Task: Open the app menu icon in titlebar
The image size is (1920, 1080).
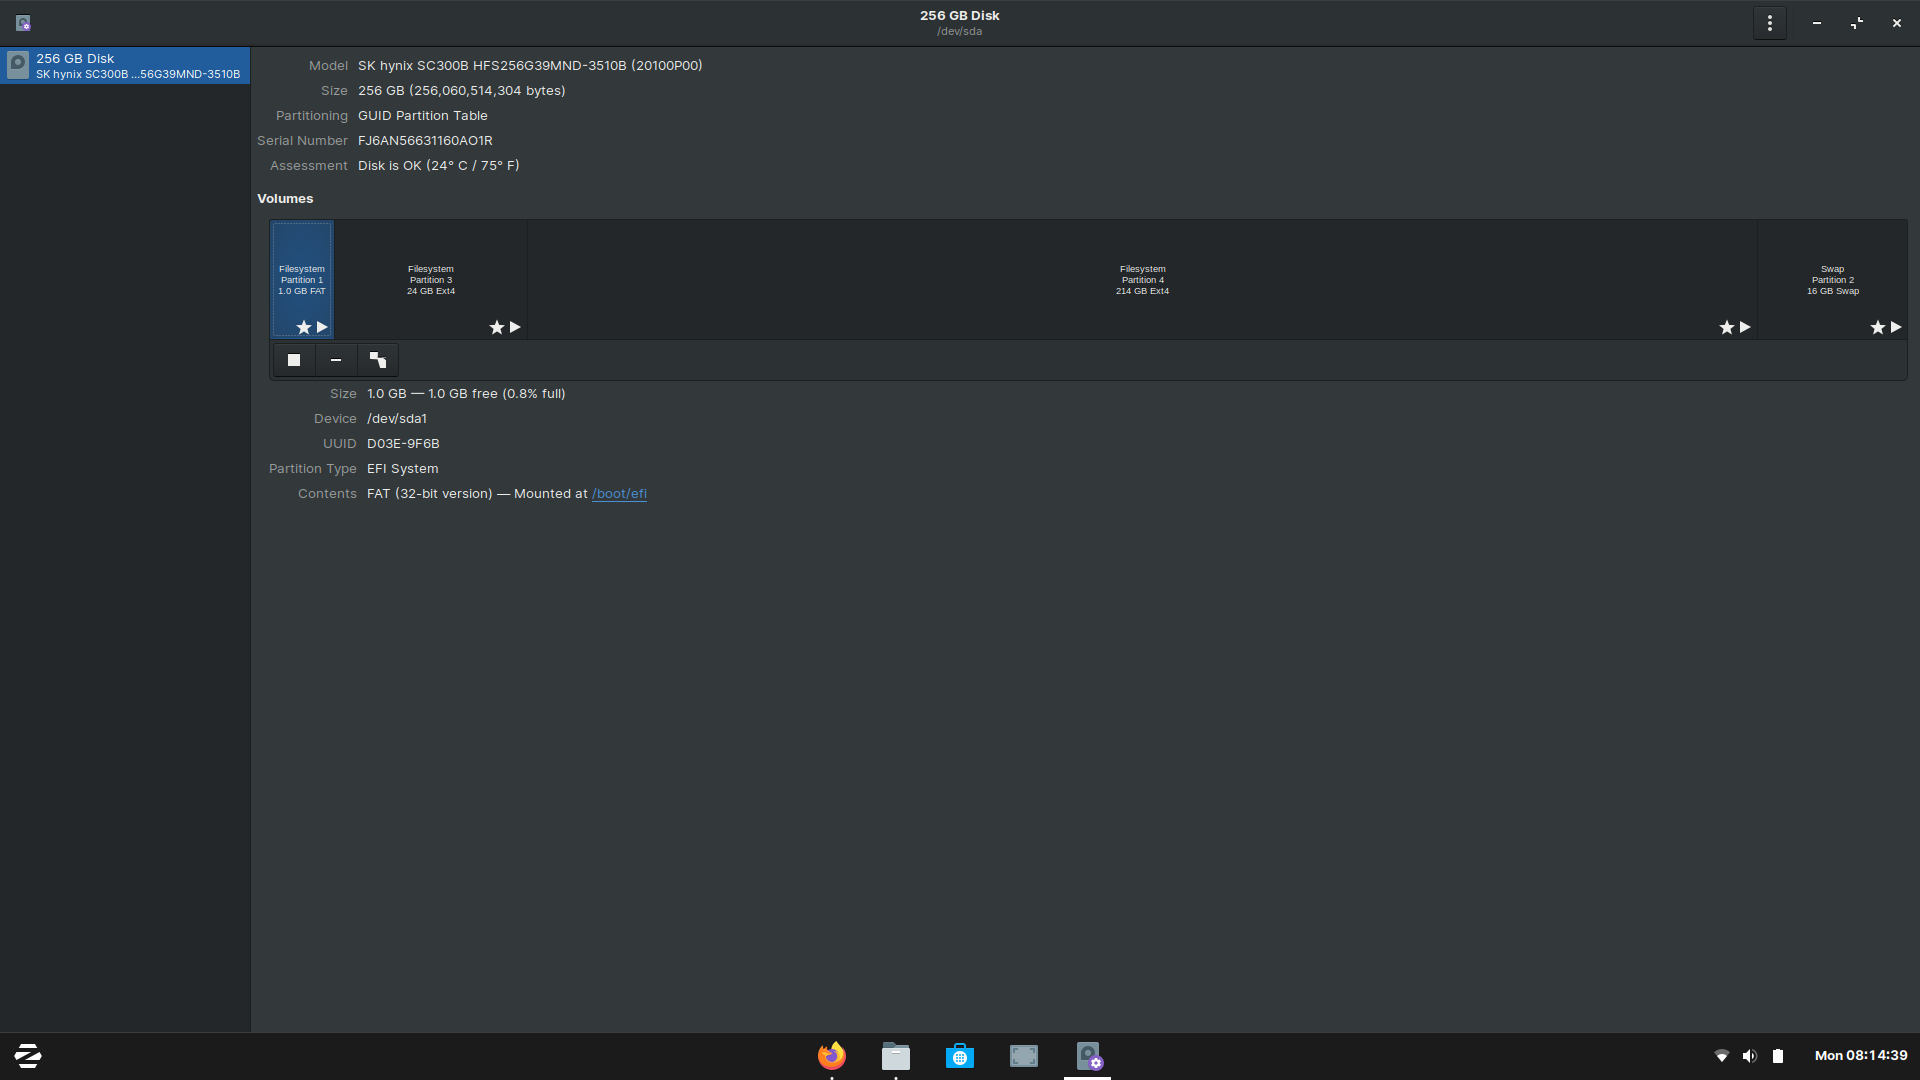Action: point(23,23)
